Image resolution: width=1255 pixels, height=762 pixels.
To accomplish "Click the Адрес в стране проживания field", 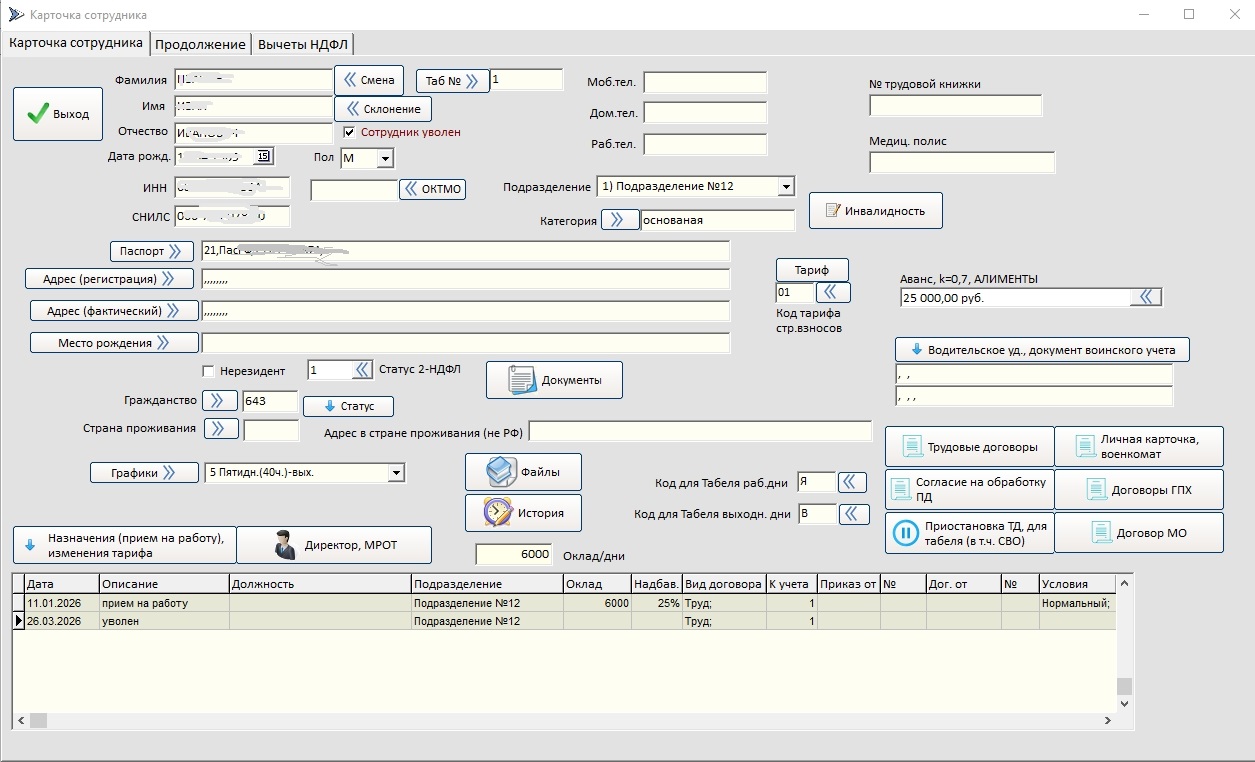I will (701, 431).
